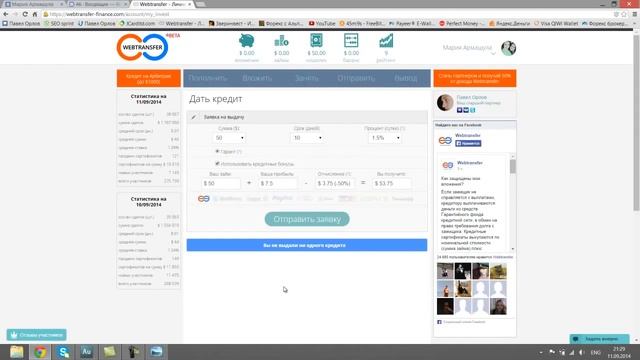Screen dimensions: 640x360
Task: Open the senior partner name link
Action: (471, 97)
